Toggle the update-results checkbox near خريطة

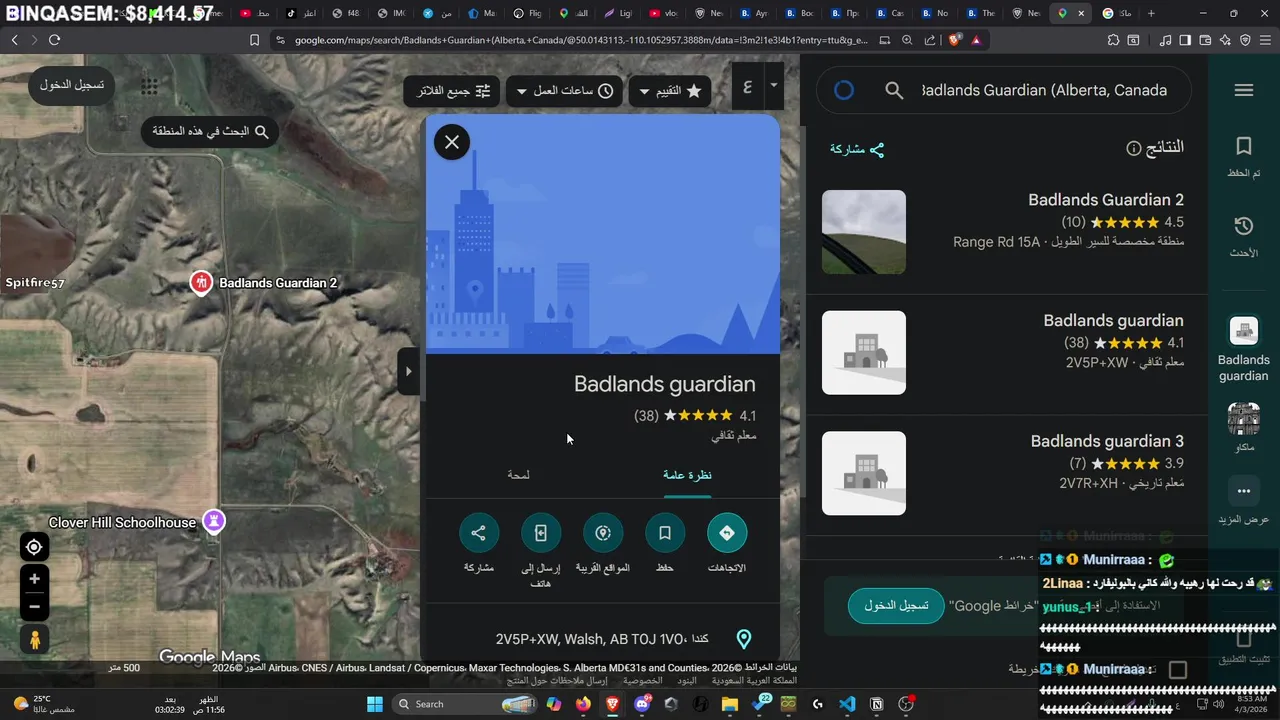[x=1178, y=670]
